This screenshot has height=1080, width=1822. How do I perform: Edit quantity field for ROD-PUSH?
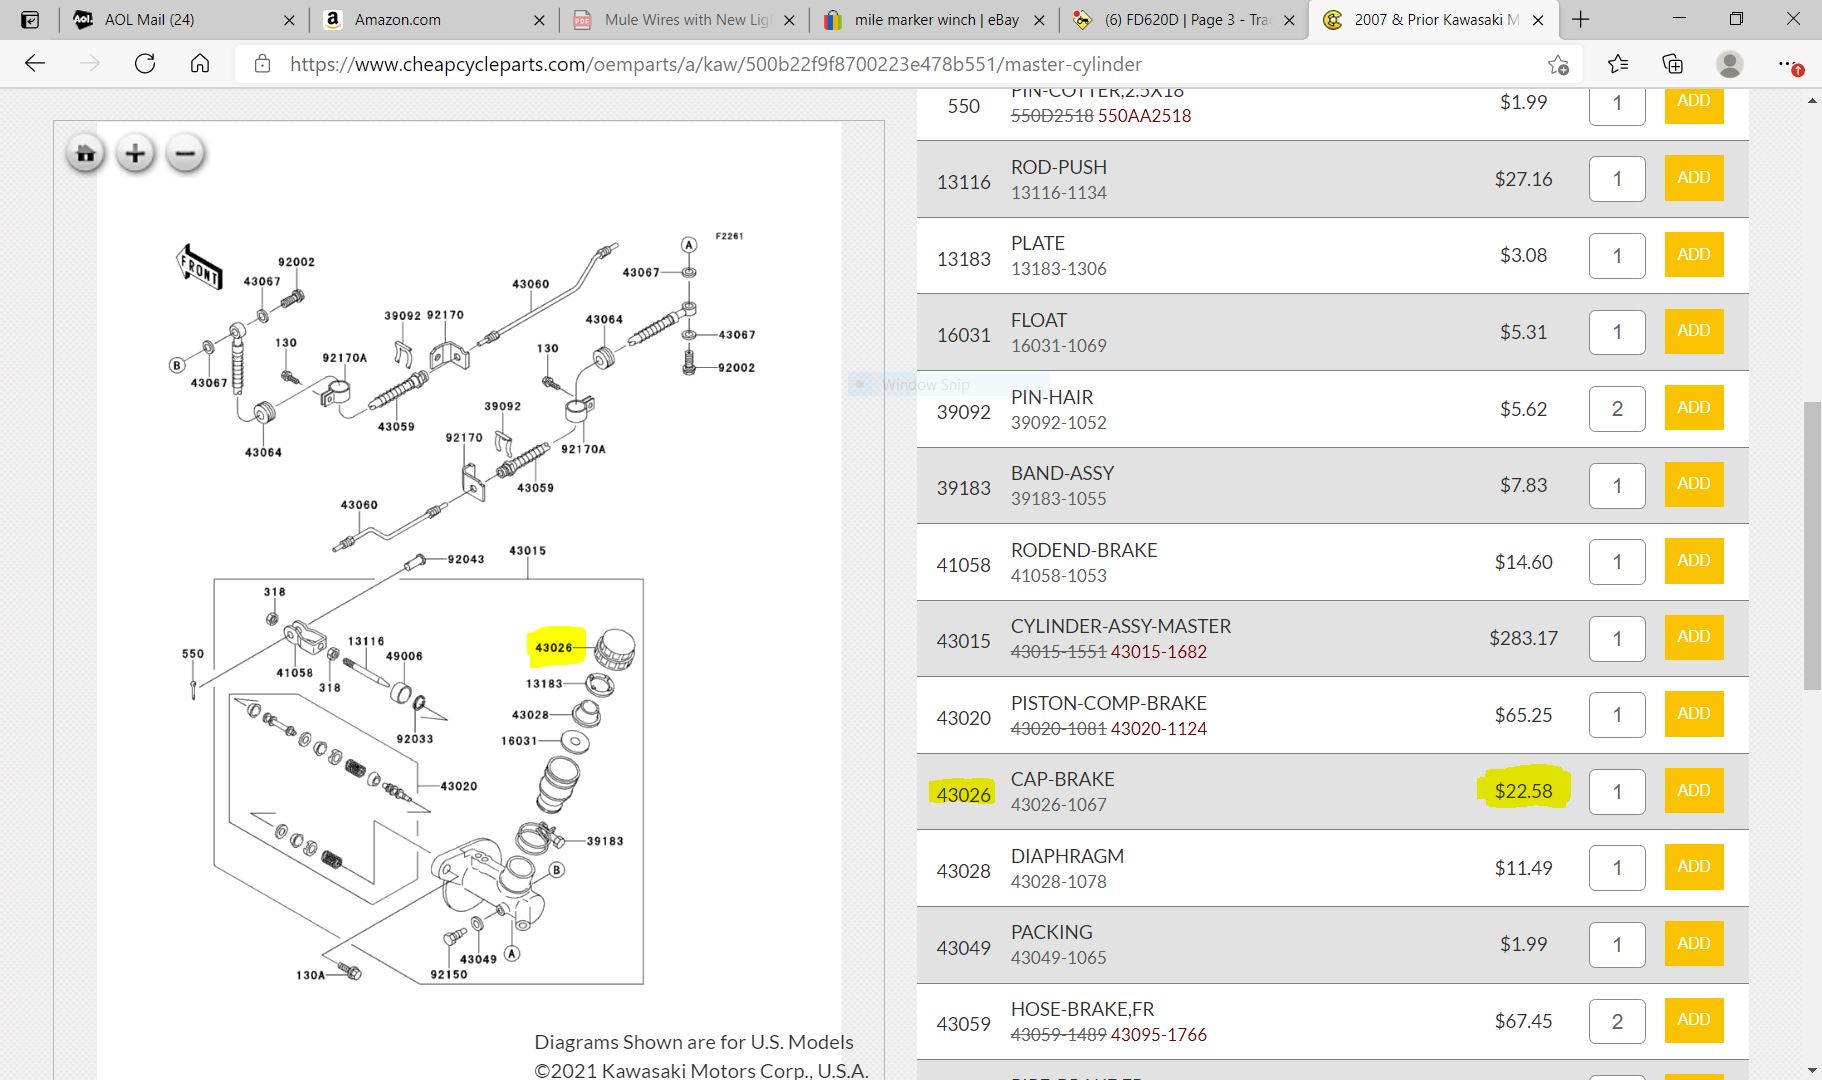pyautogui.click(x=1617, y=179)
